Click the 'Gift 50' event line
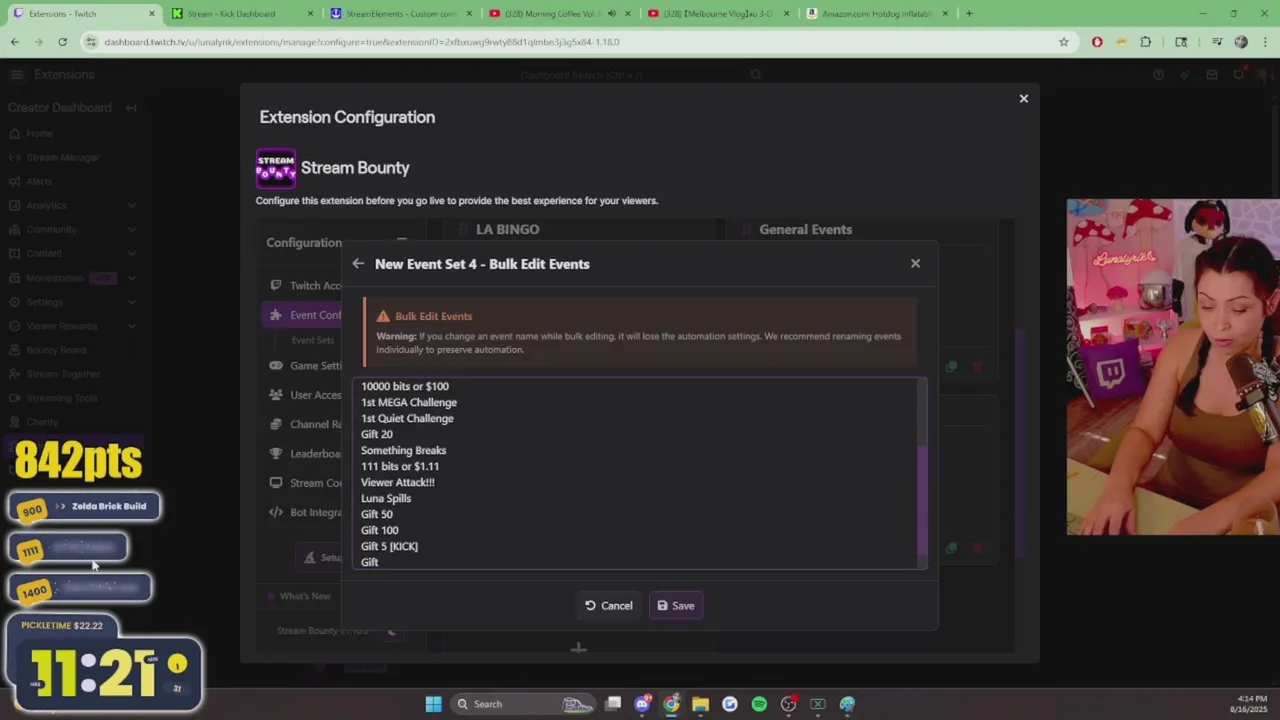The height and width of the screenshot is (720, 1280). [377, 514]
